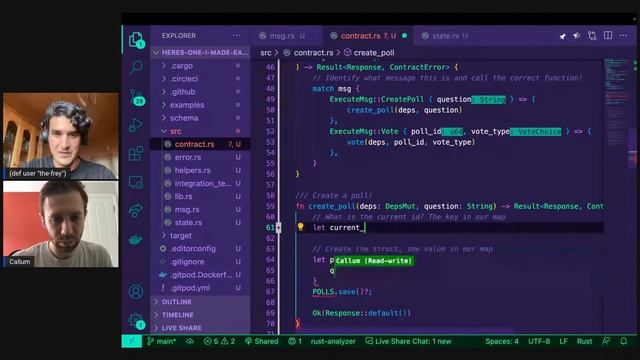Open editor more actions ellipsis
640x360 pixels.
coord(623,36)
